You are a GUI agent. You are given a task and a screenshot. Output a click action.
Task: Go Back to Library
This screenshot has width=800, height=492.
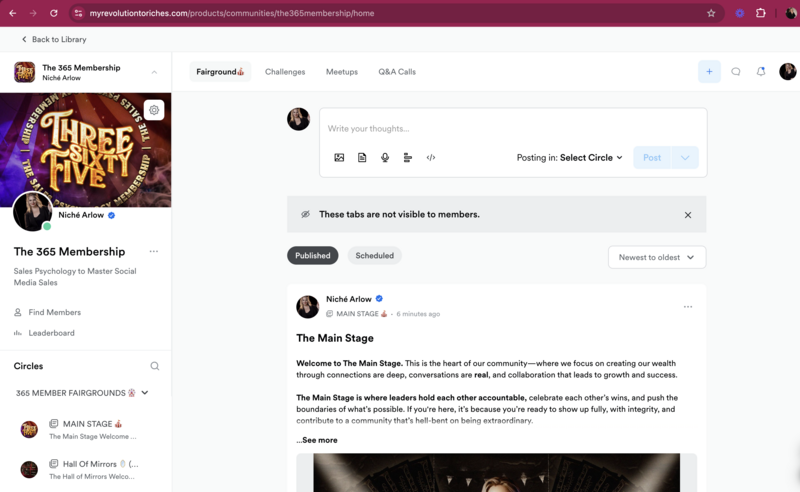click(54, 39)
